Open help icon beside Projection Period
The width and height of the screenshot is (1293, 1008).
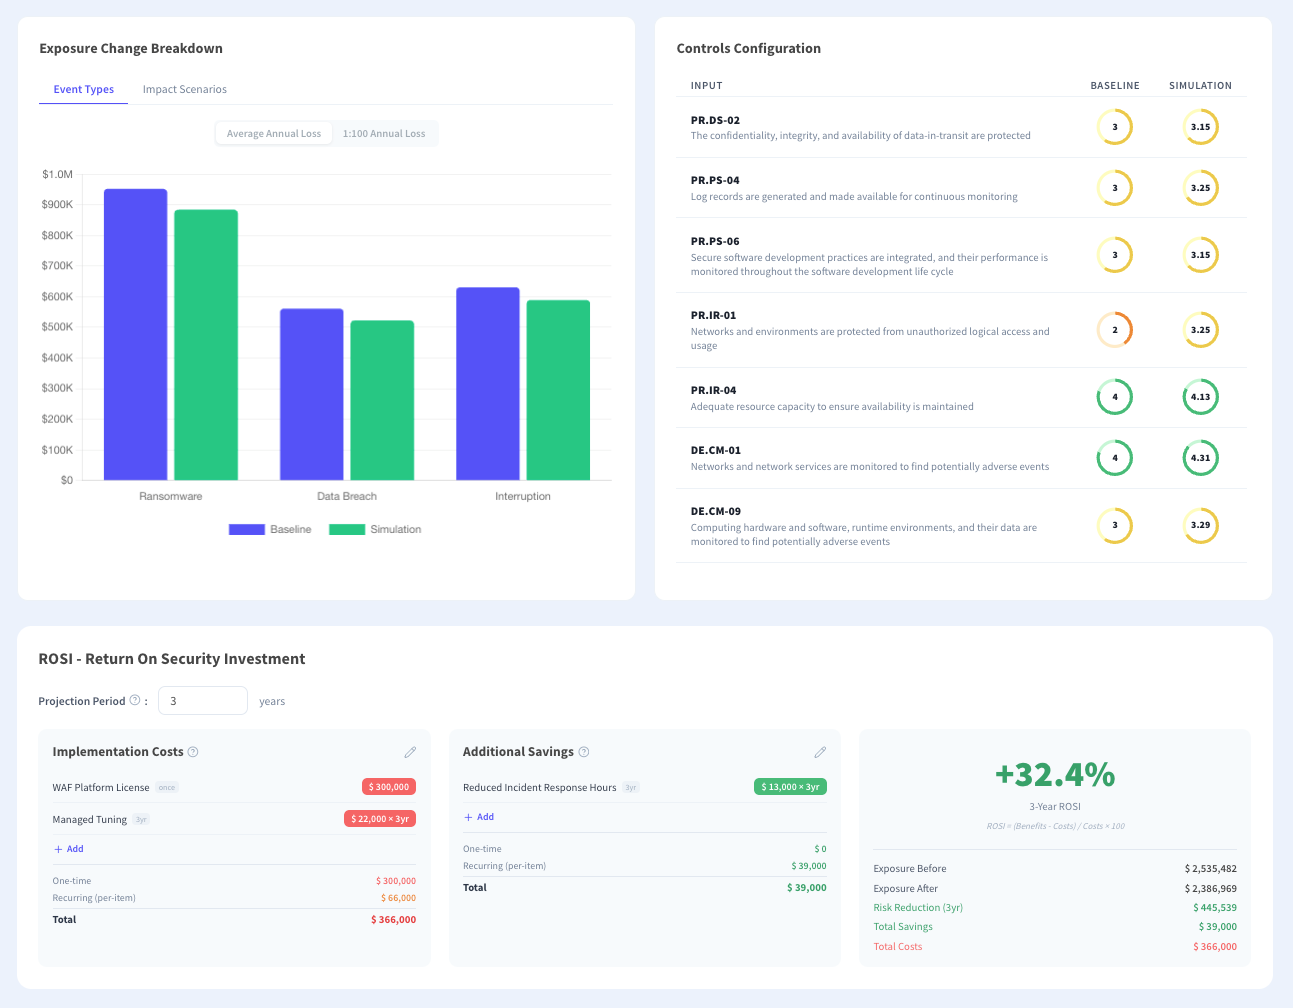point(135,700)
